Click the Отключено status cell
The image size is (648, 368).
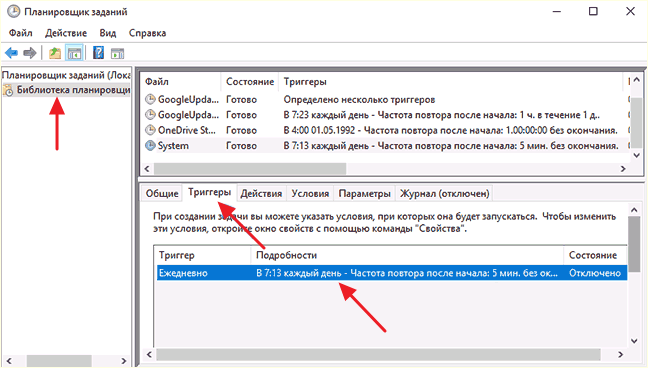click(x=595, y=273)
